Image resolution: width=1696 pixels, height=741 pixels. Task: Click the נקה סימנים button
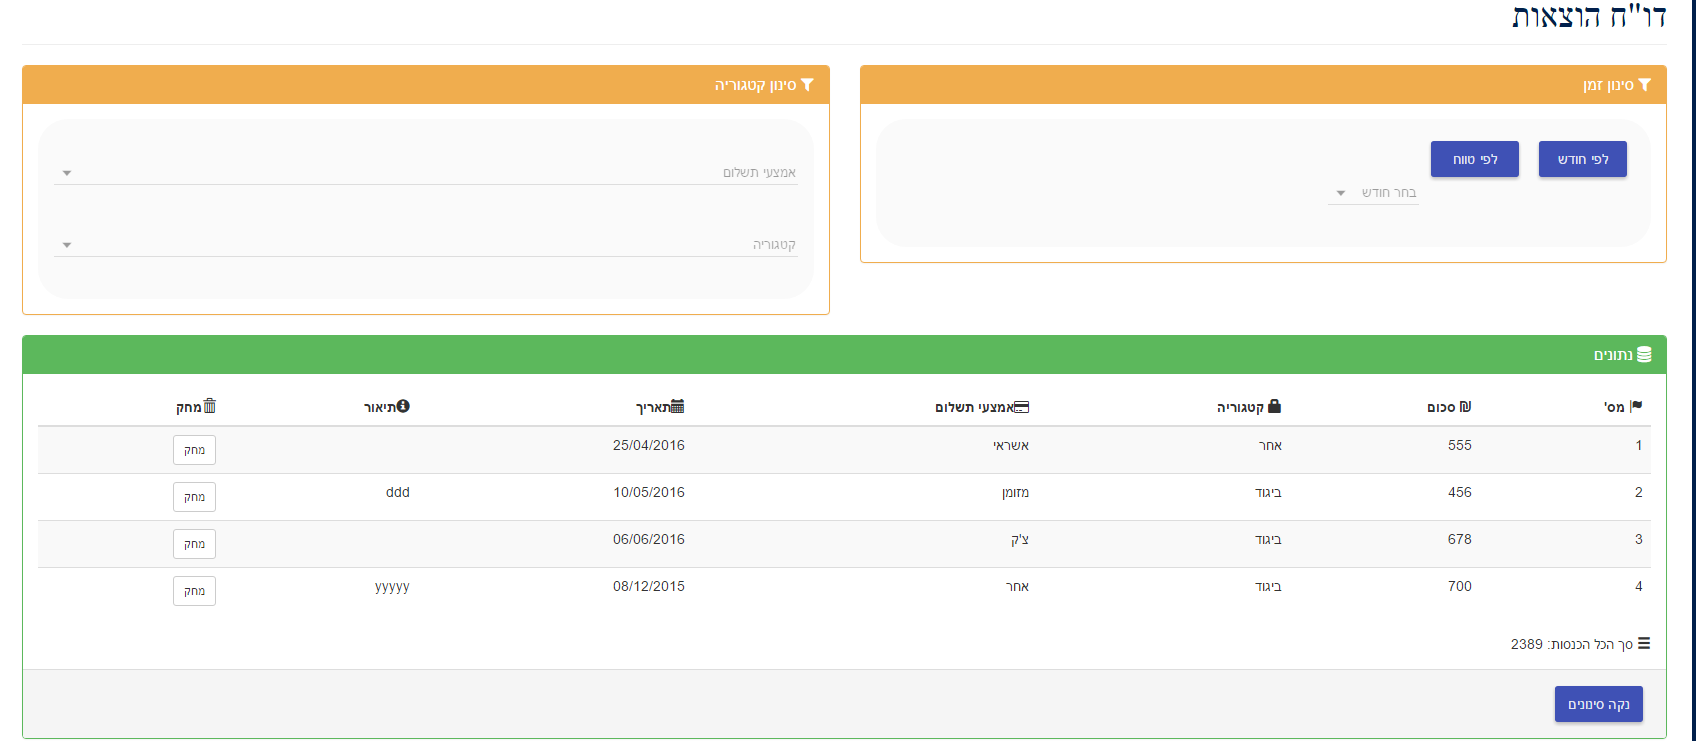coord(1598,704)
